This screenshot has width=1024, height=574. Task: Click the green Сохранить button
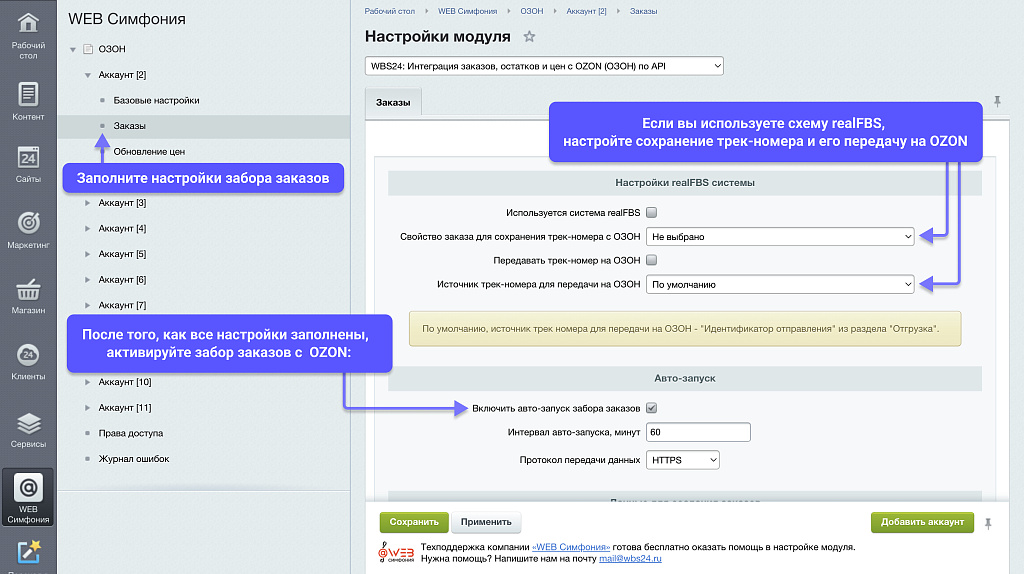(x=414, y=522)
